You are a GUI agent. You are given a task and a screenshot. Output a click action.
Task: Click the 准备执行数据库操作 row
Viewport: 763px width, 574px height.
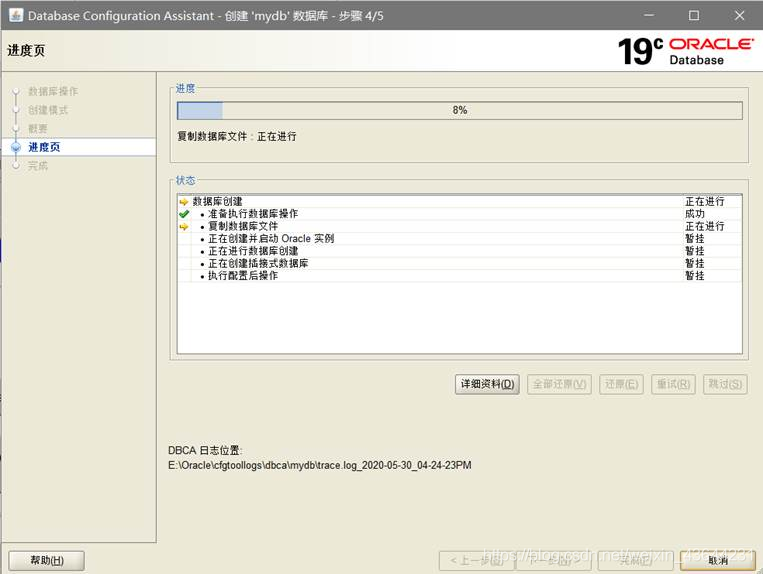point(460,214)
